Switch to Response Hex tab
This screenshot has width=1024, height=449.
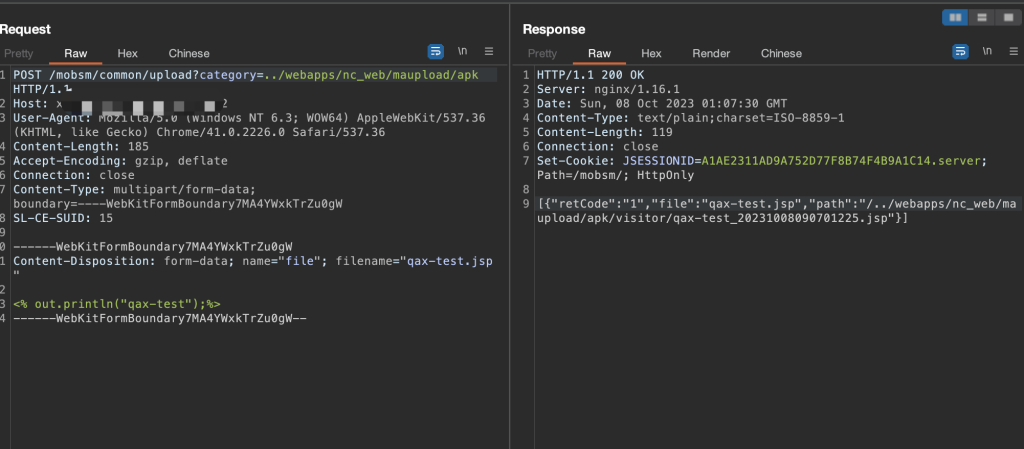(x=651, y=54)
